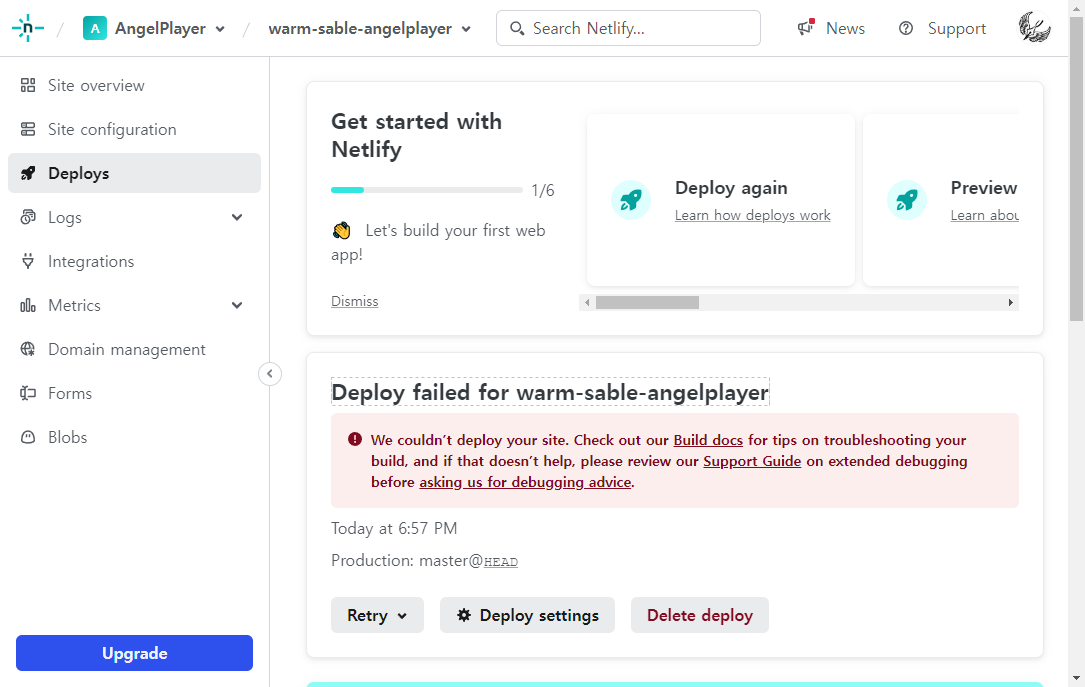The width and height of the screenshot is (1085, 687).
Task: Click the Upgrade button
Action: tap(134, 653)
